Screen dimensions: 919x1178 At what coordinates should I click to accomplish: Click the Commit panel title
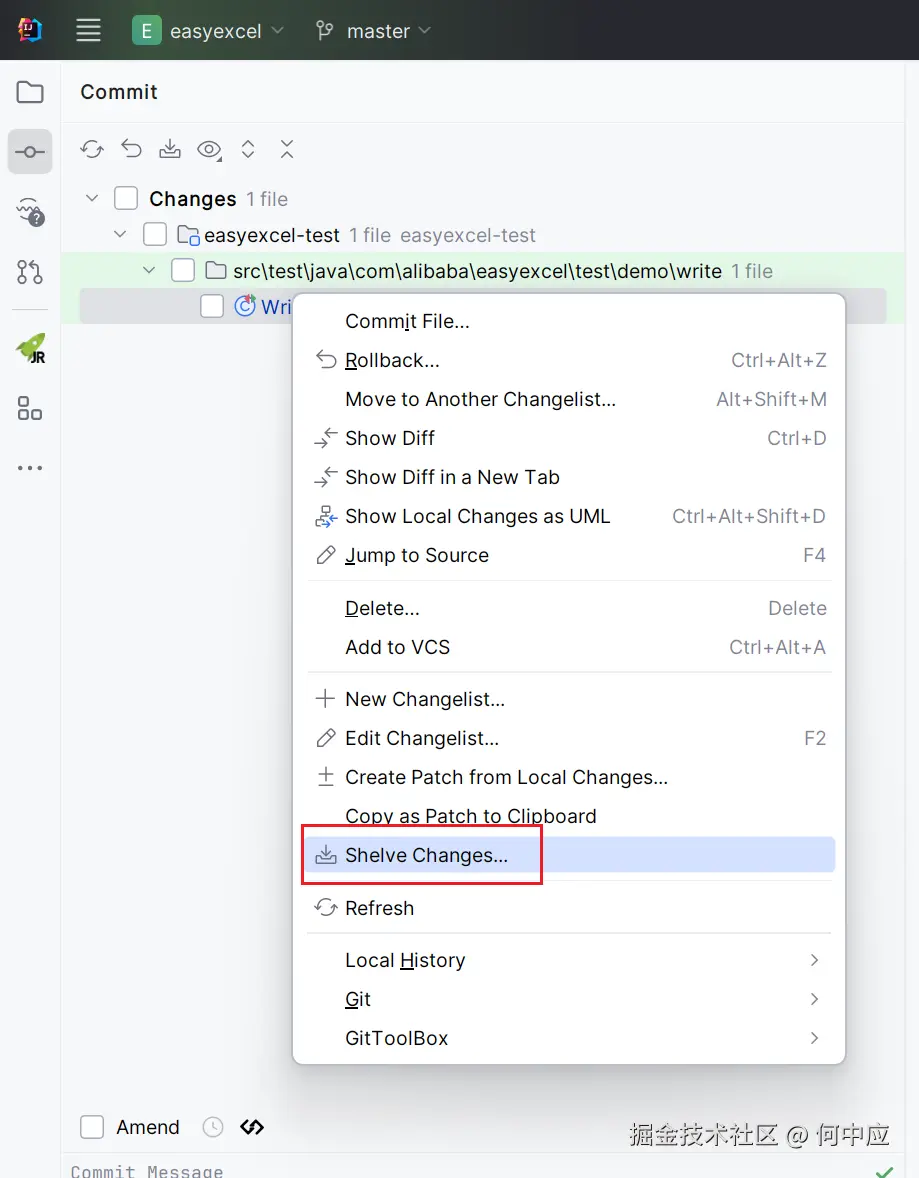pyautogui.click(x=119, y=92)
